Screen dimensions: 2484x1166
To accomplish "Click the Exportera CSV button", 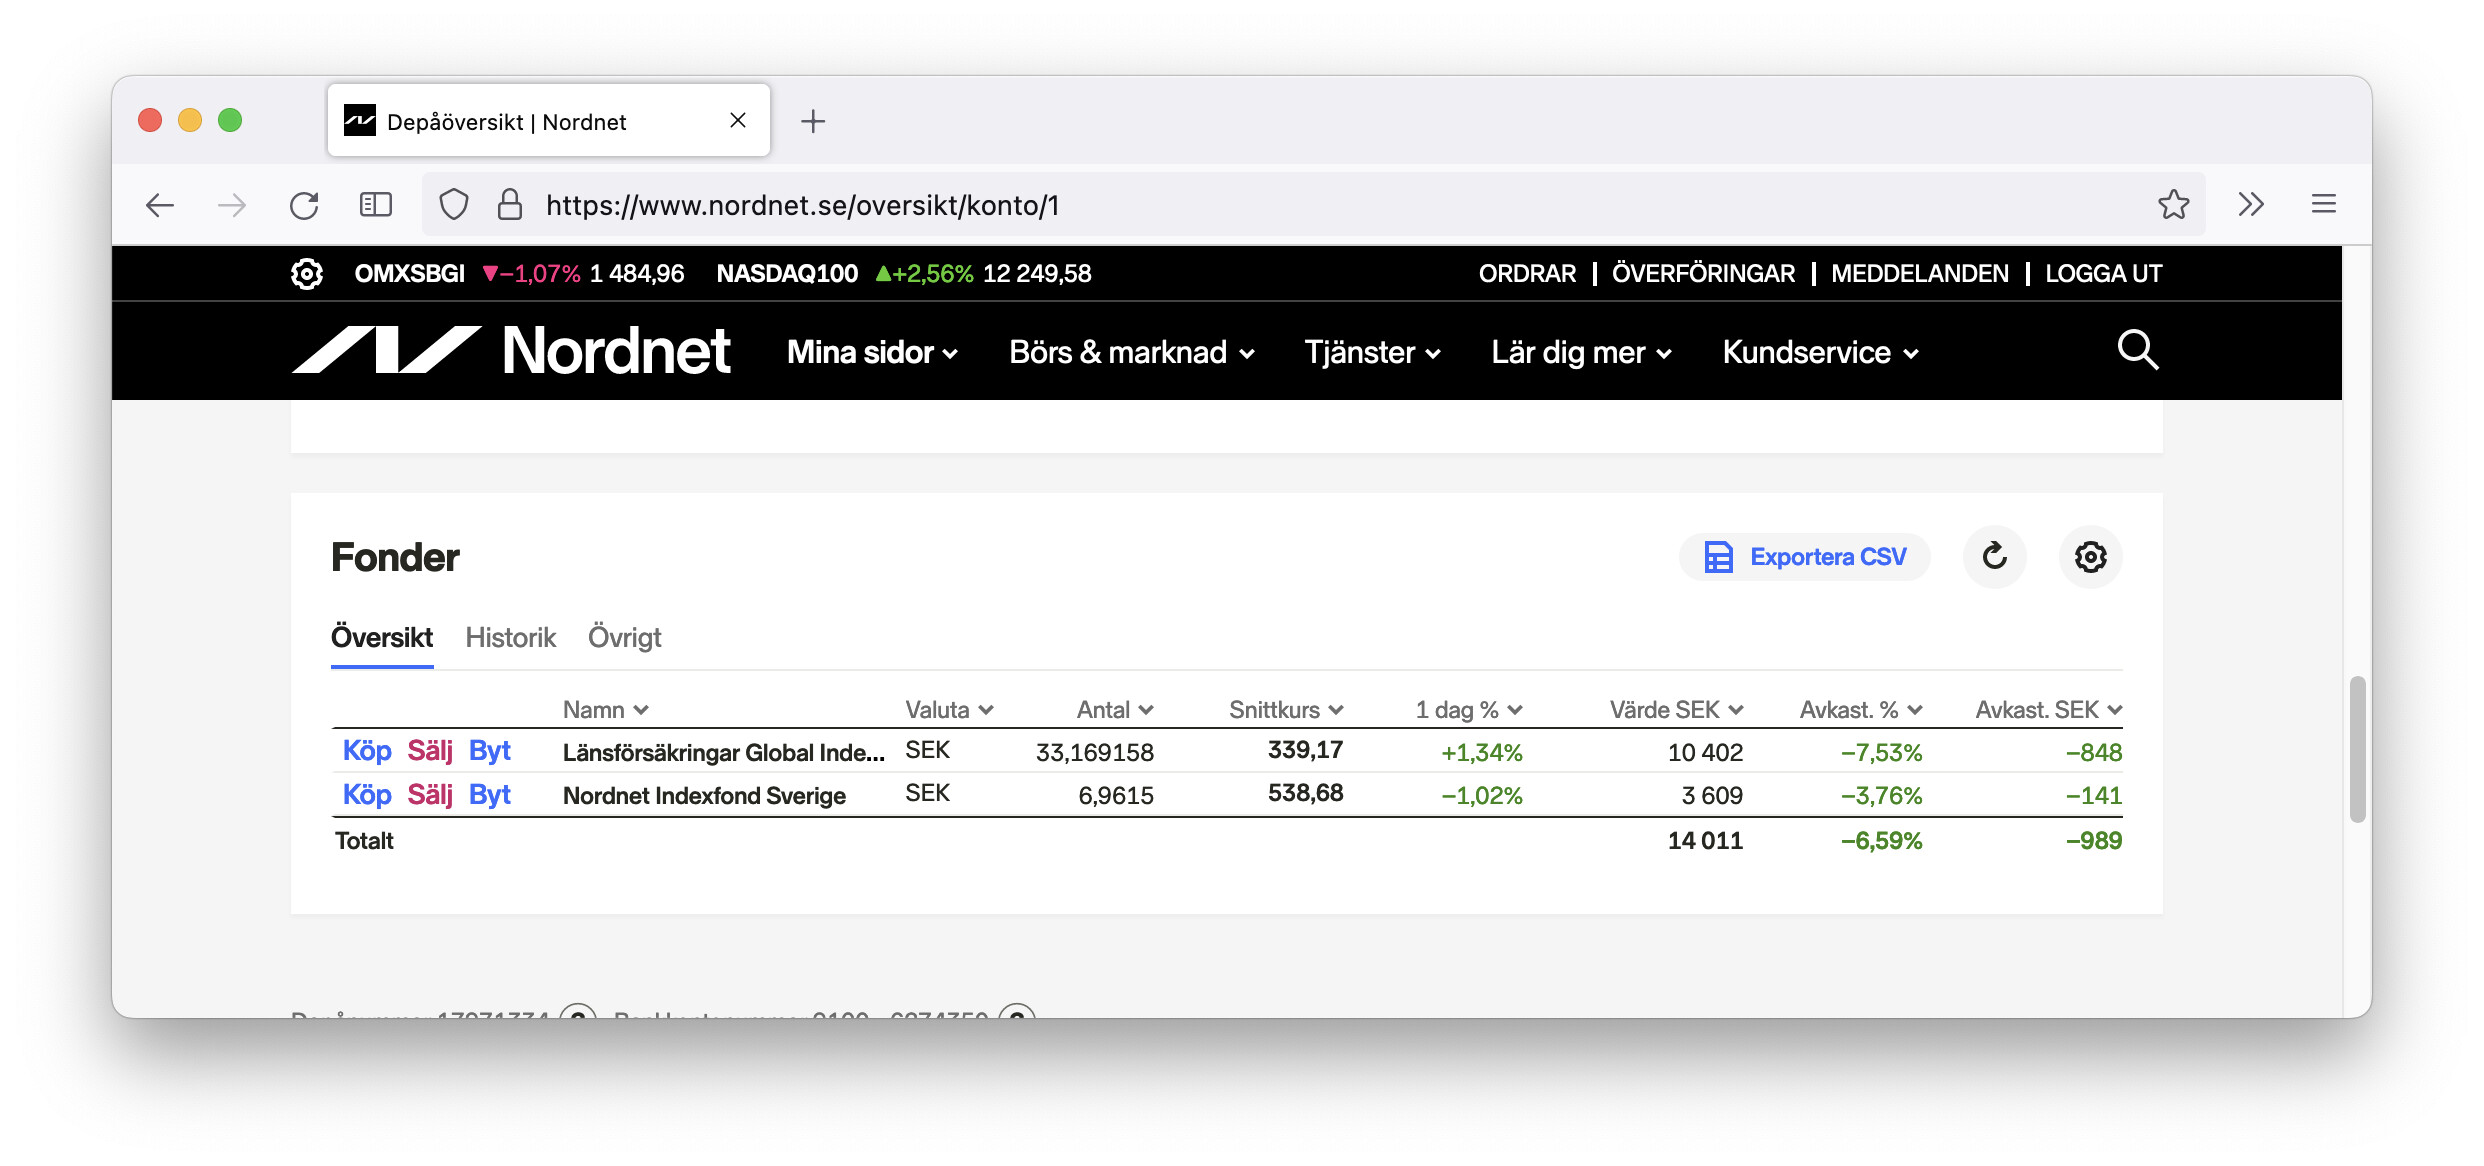I will (1805, 556).
